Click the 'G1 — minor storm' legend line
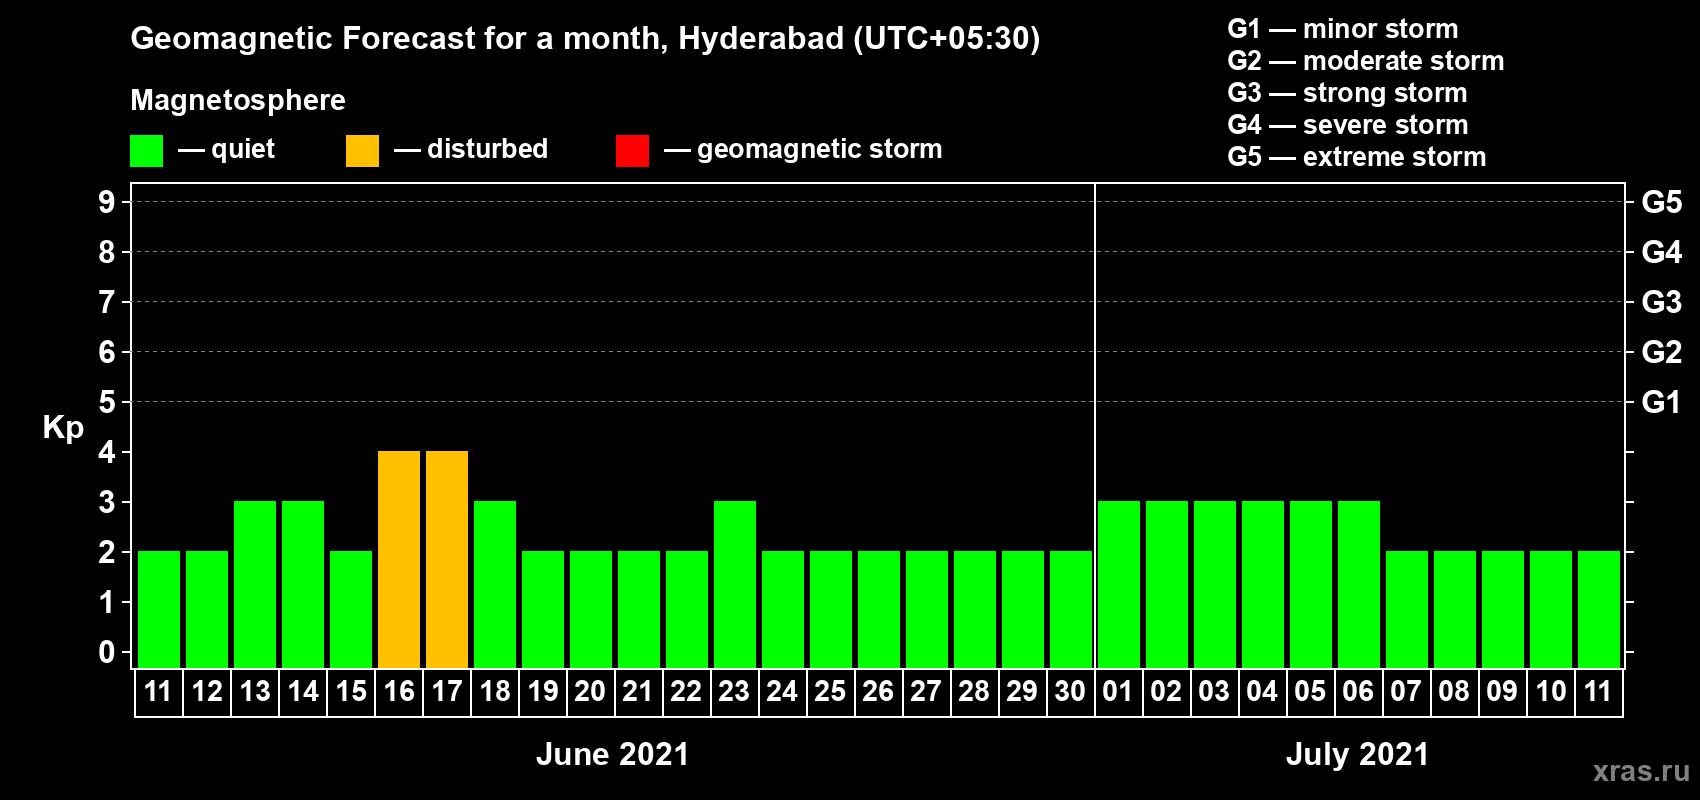Screen dimensions: 1700x800 tap(1343, 29)
